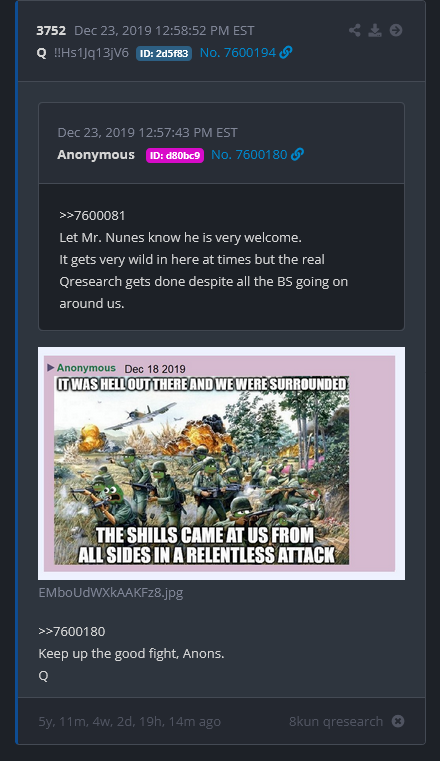Click the triangle arrow beside Anonymous in the meme
The image size is (440, 761).
[50, 368]
